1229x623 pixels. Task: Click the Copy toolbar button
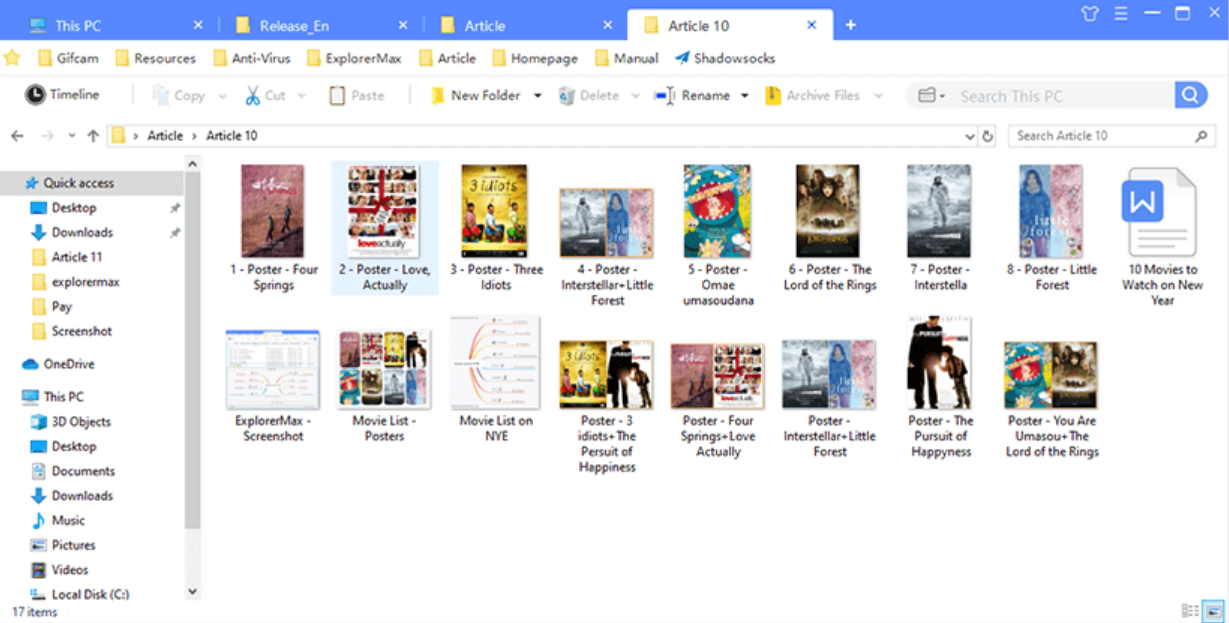coord(178,95)
